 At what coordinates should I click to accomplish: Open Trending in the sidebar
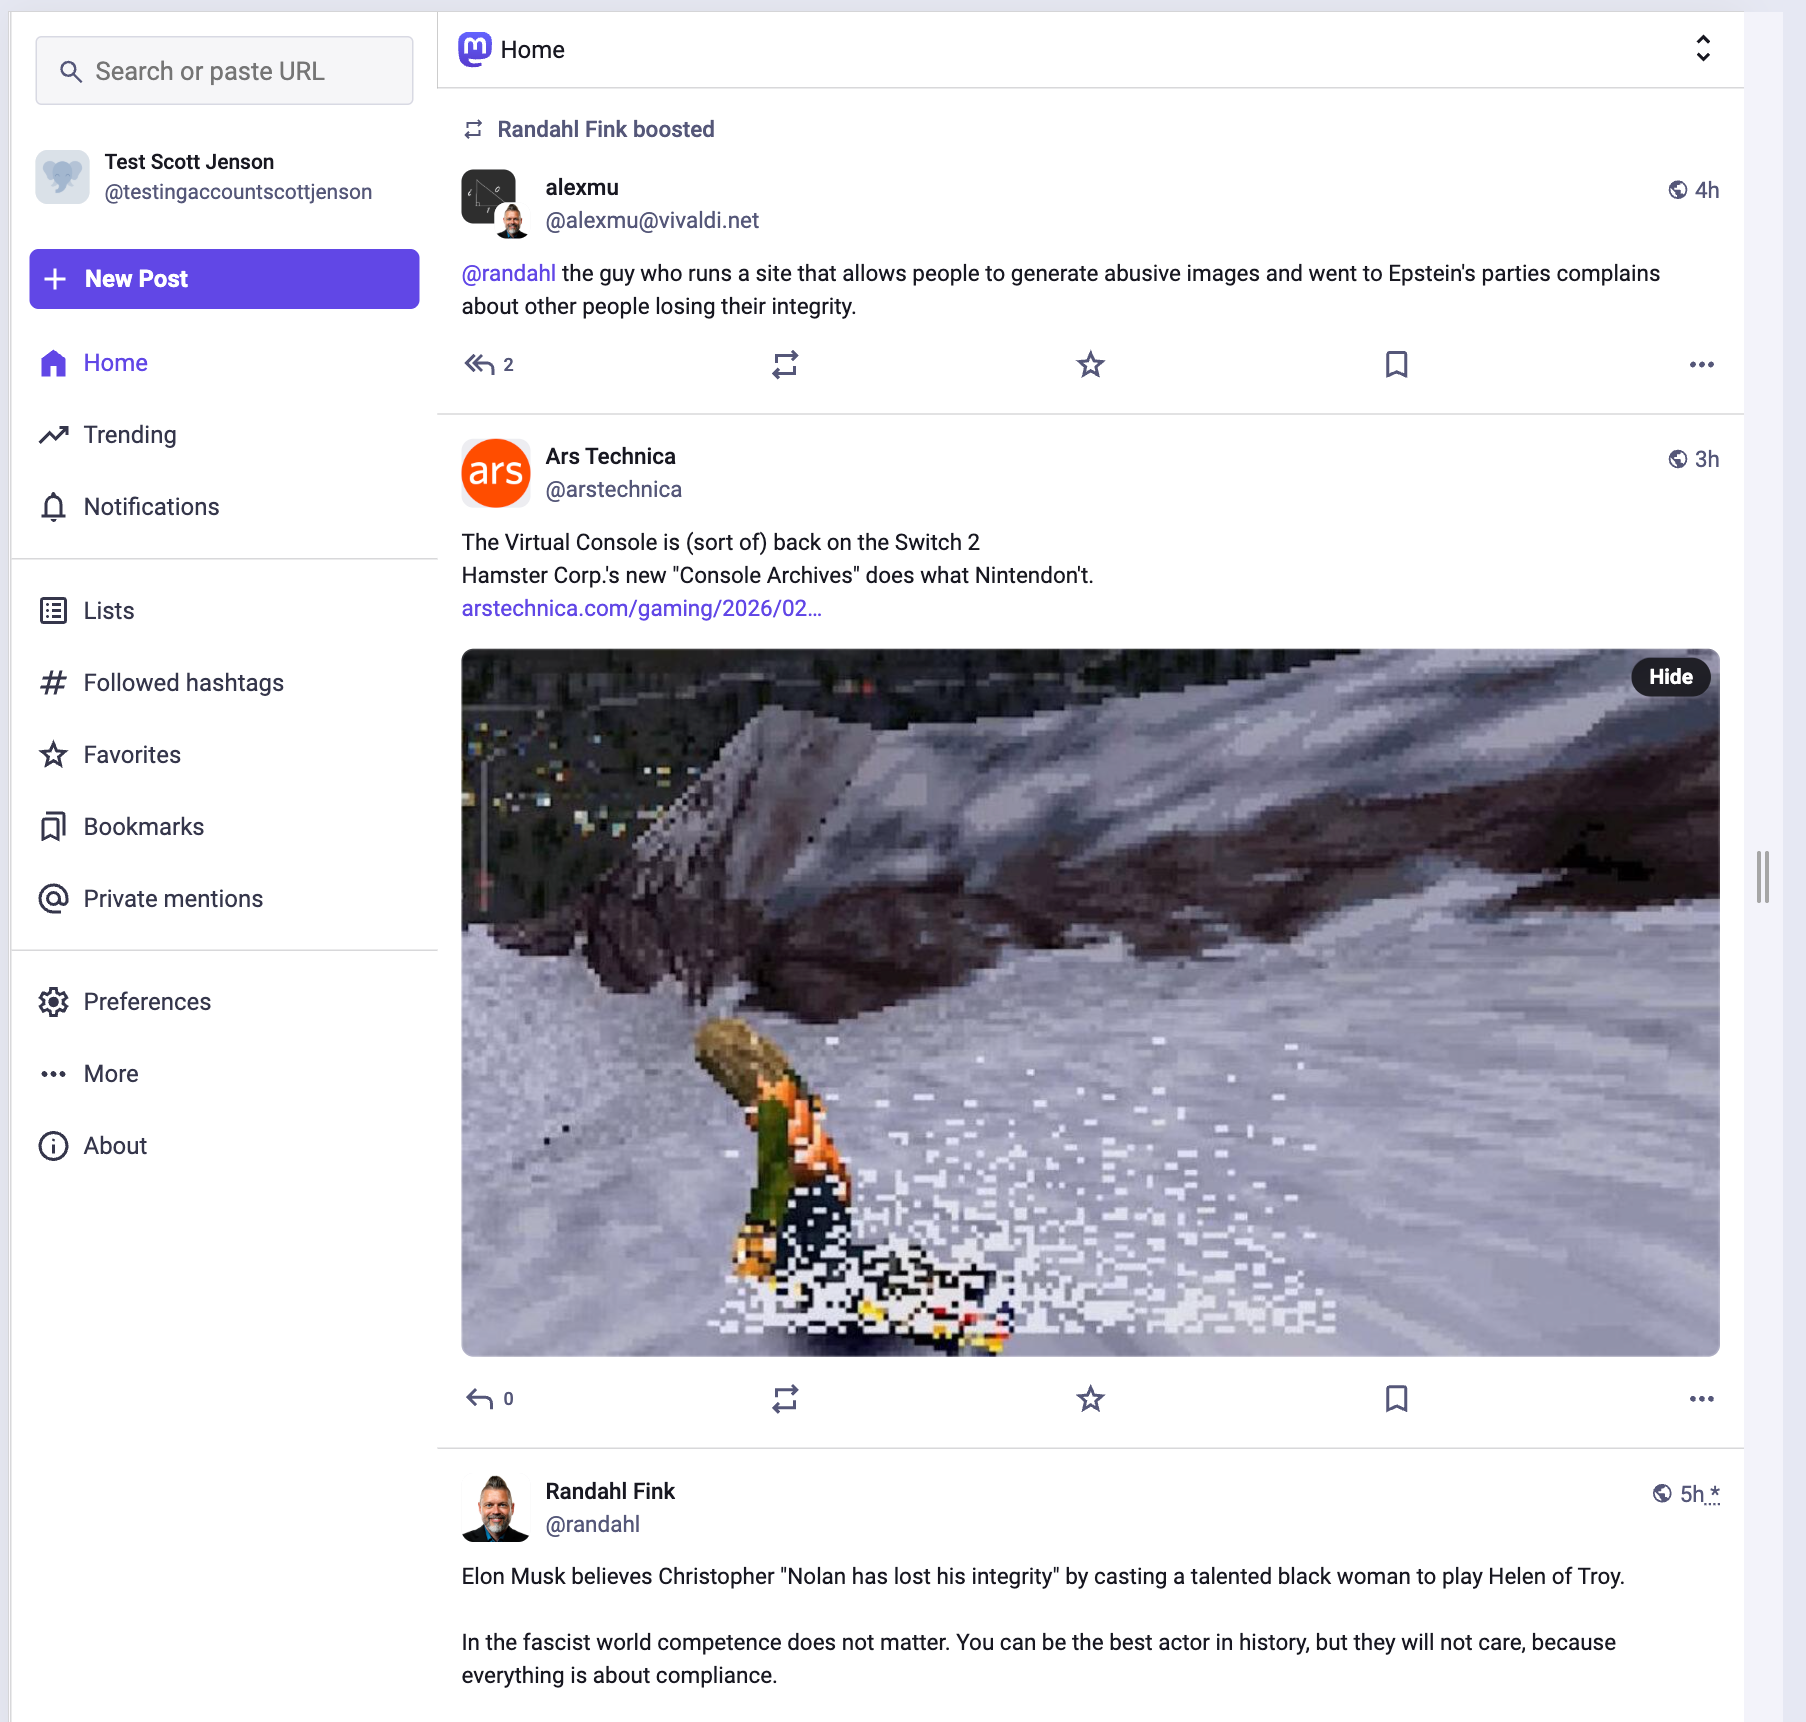point(129,435)
